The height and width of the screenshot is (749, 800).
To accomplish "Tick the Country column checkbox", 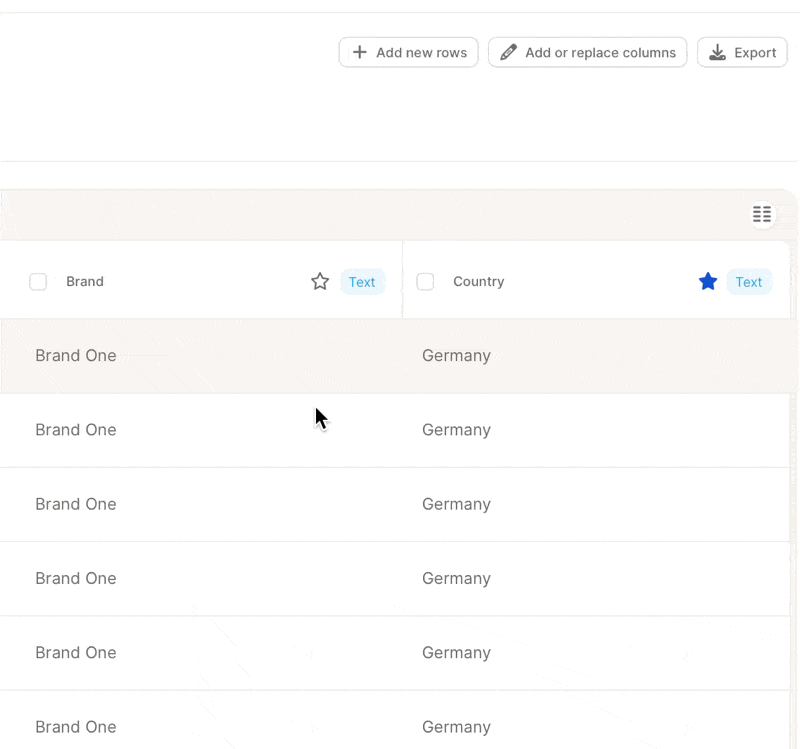I will (x=425, y=282).
